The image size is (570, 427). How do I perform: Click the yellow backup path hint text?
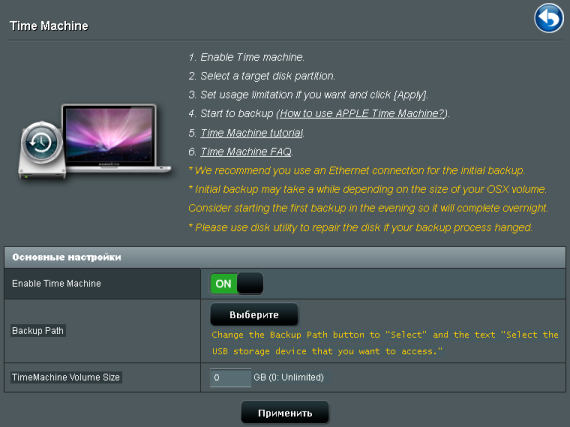click(385, 343)
